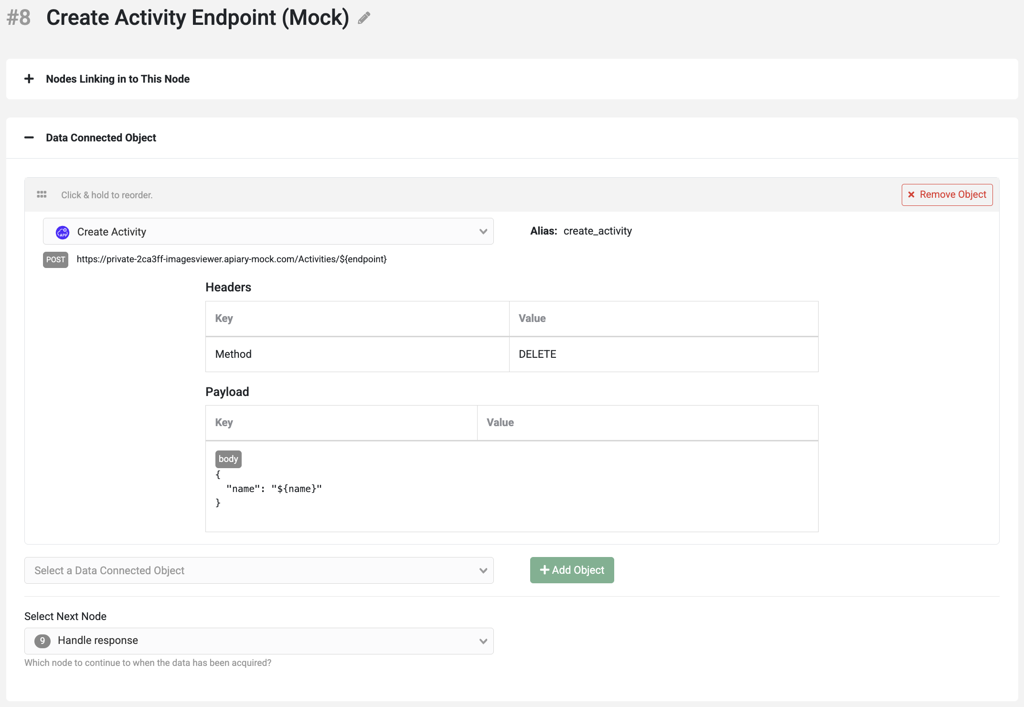This screenshot has height=707, width=1024.
Task: Click the Add Object button
Action: coord(571,570)
